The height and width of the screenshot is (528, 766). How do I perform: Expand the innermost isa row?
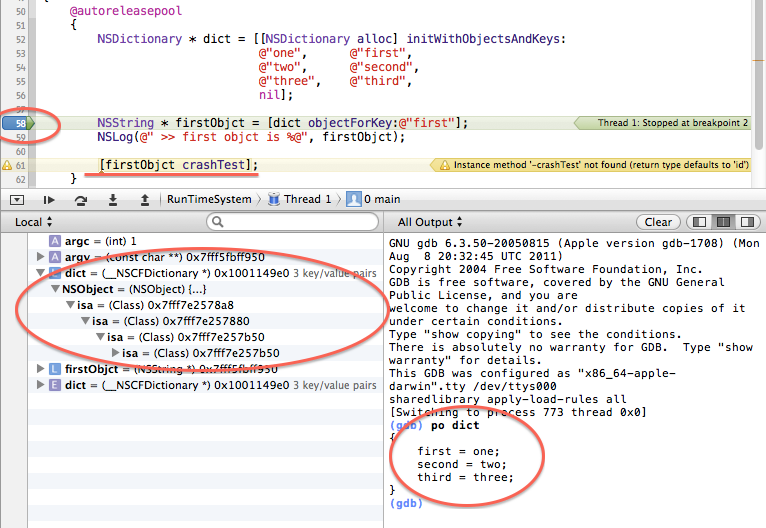(x=115, y=352)
